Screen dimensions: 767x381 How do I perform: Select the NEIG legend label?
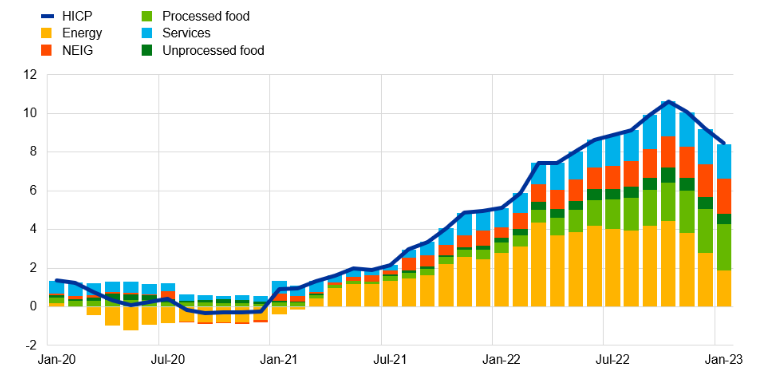(77, 50)
